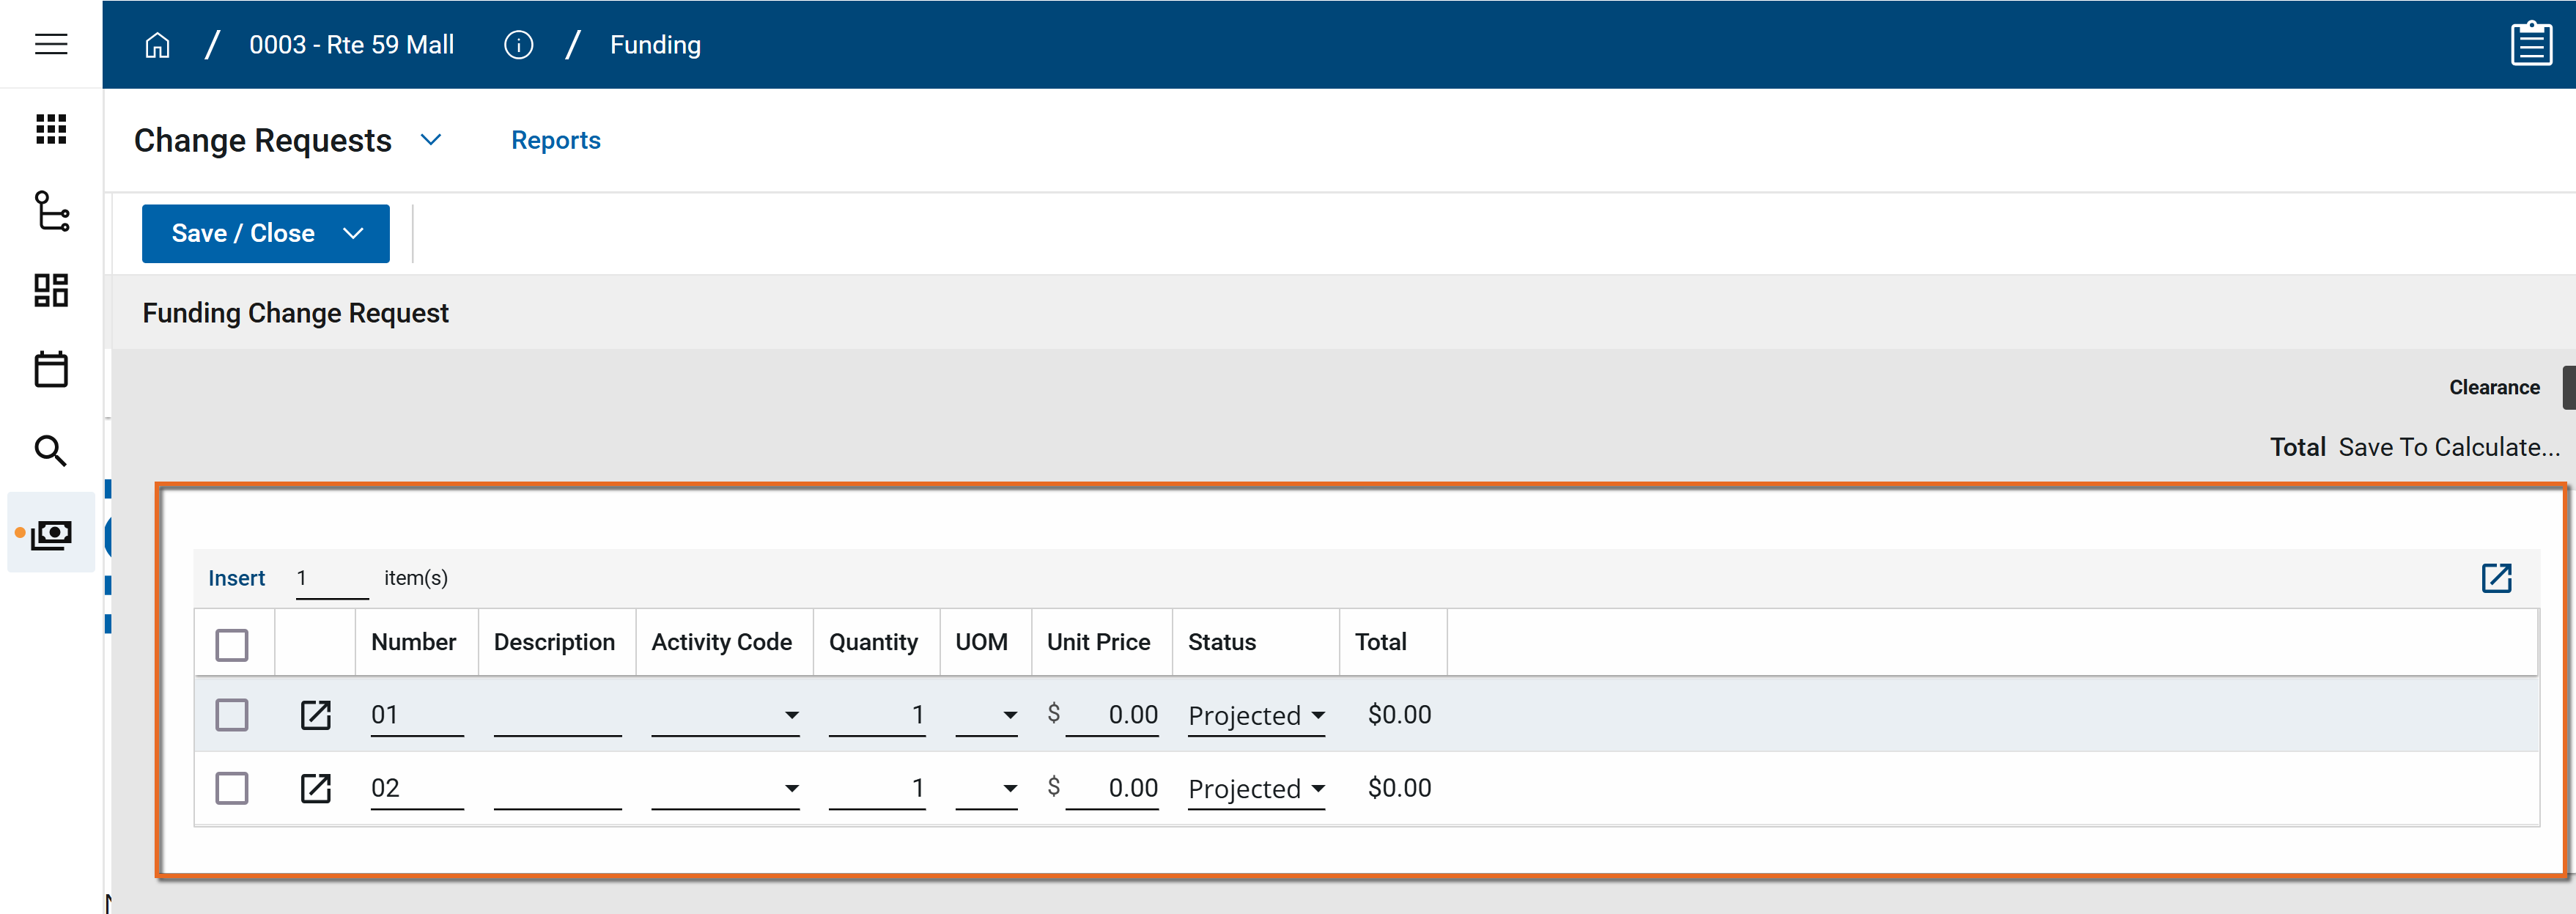The height and width of the screenshot is (914, 2576).
Task: Expand the Change Requests section chevron
Action: coord(431,140)
